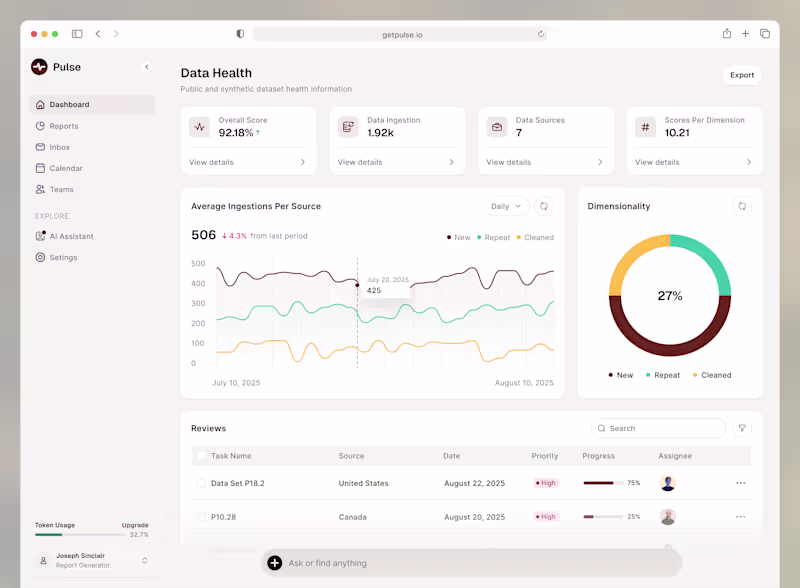
Task: Refresh the Dimensionality chart
Action: pyautogui.click(x=742, y=206)
